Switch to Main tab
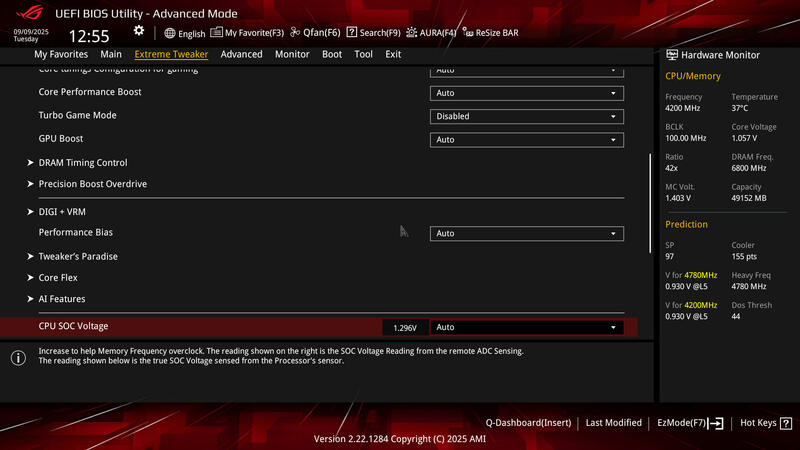This screenshot has width=800, height=450. click(111, 54)
